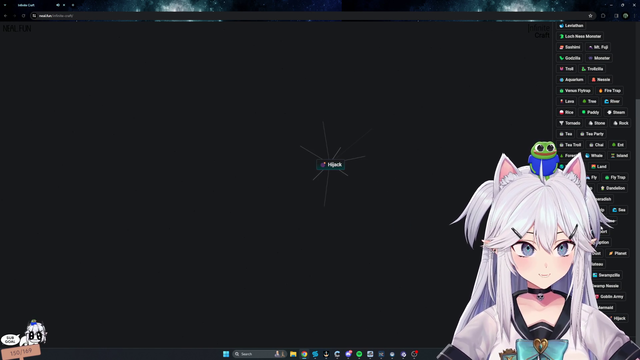This screenshot has width=640, height=360.
Task: Select the Whale element
Action: pyautogui.click(x=594, y=156)
